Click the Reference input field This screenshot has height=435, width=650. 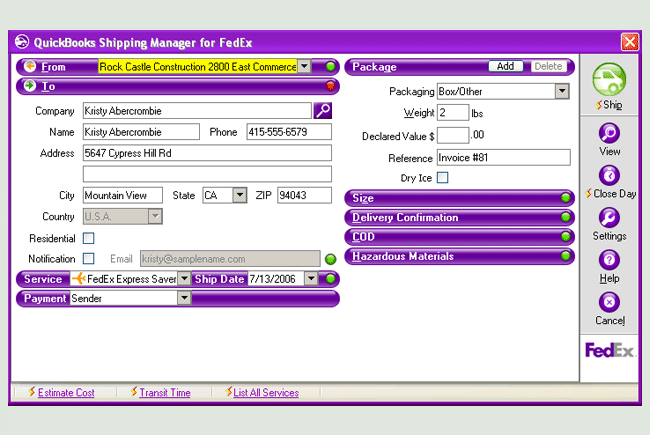point(503,157)
